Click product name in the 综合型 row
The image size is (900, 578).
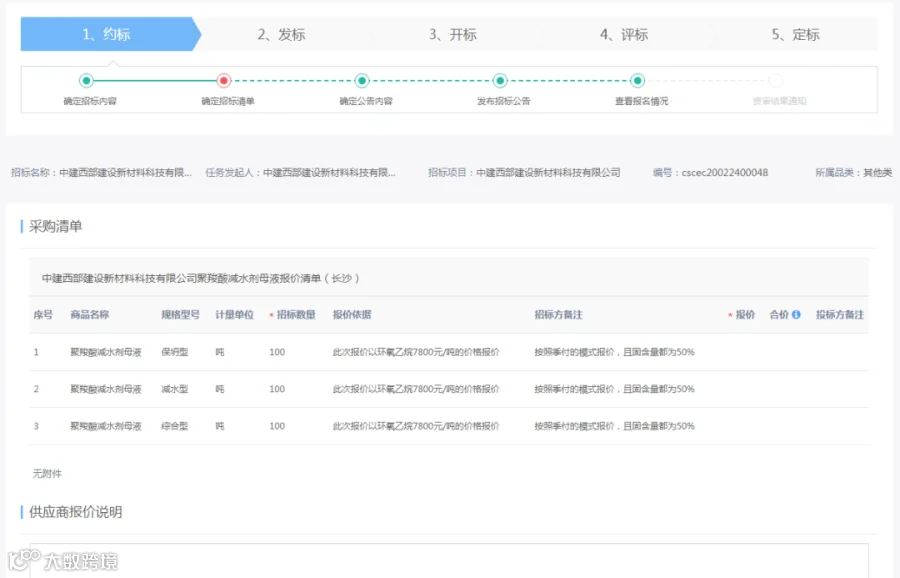(106, 426)
